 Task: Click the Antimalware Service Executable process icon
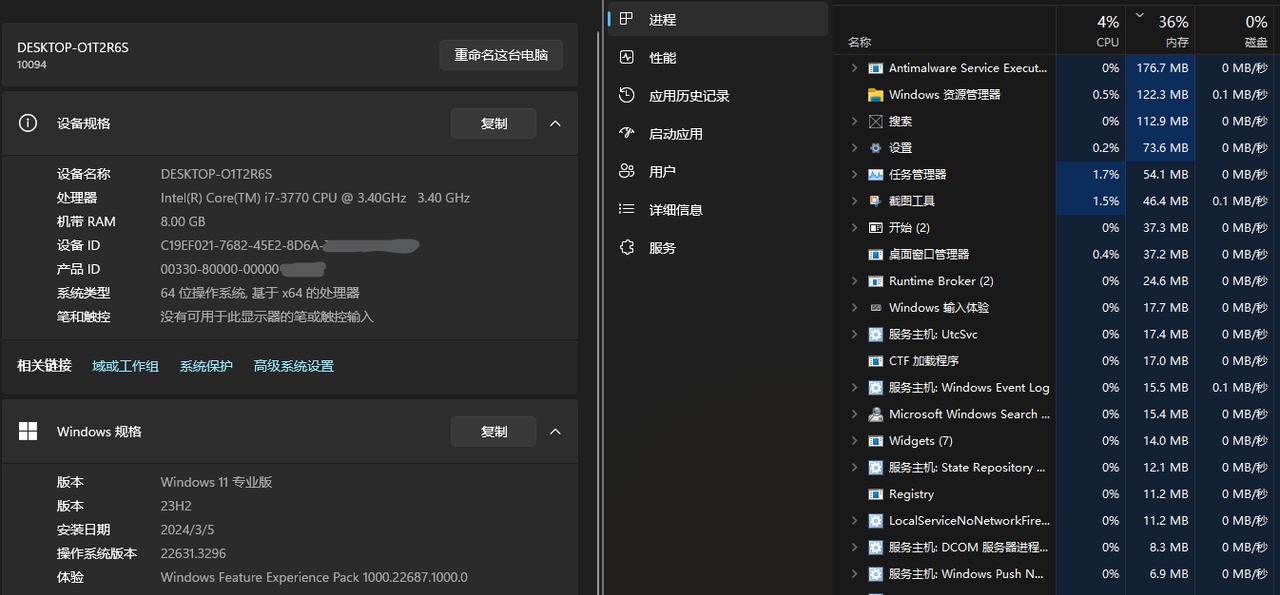(x=876, y=68)
